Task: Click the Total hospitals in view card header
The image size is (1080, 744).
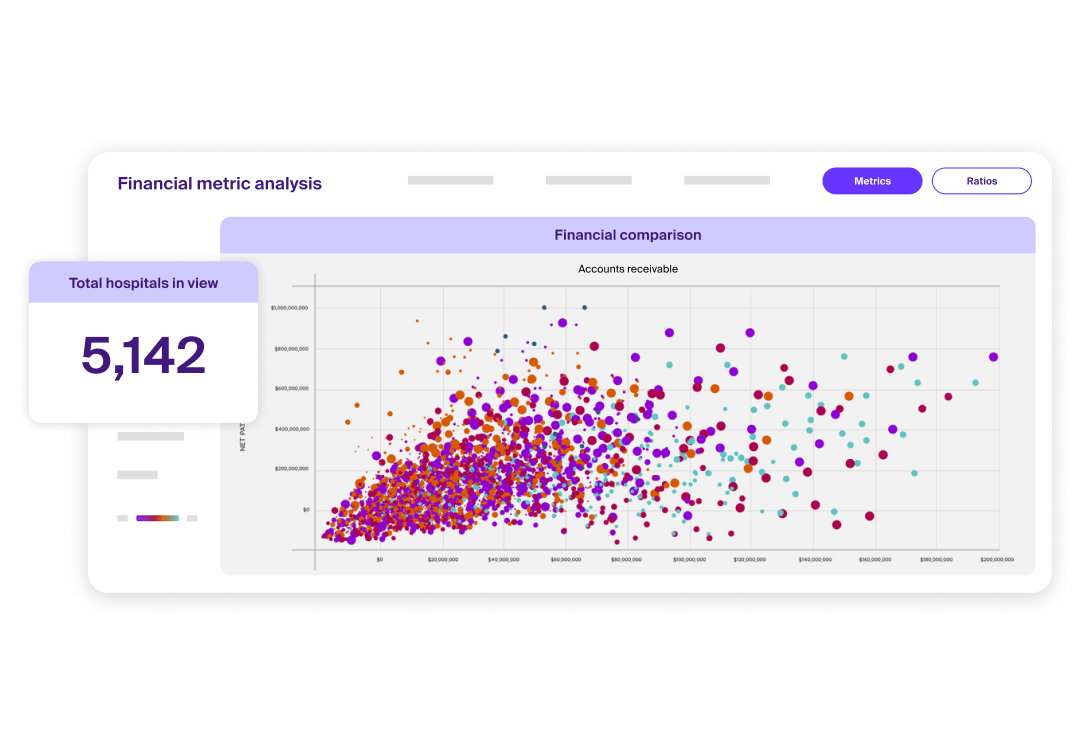Action: pyautogui.click(x=143, y=283)
